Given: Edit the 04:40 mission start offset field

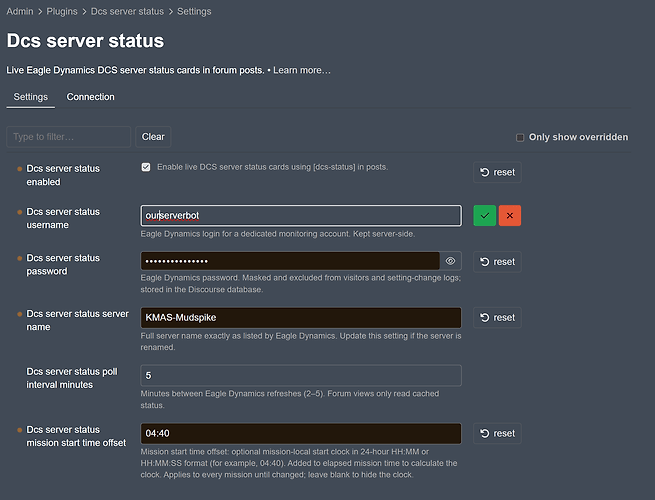Looking at the screenshot, I should [x=301, y=433].
